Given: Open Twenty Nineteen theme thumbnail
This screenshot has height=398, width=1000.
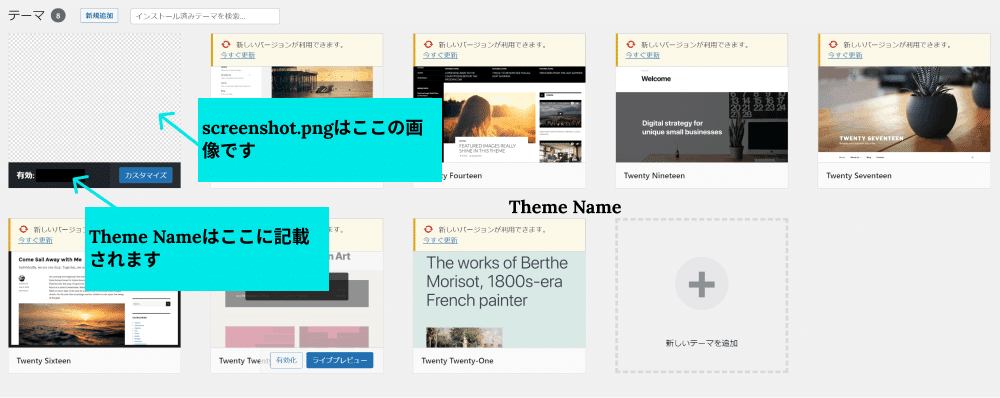Looking at the screenshot, I should [x=702, y=114].
